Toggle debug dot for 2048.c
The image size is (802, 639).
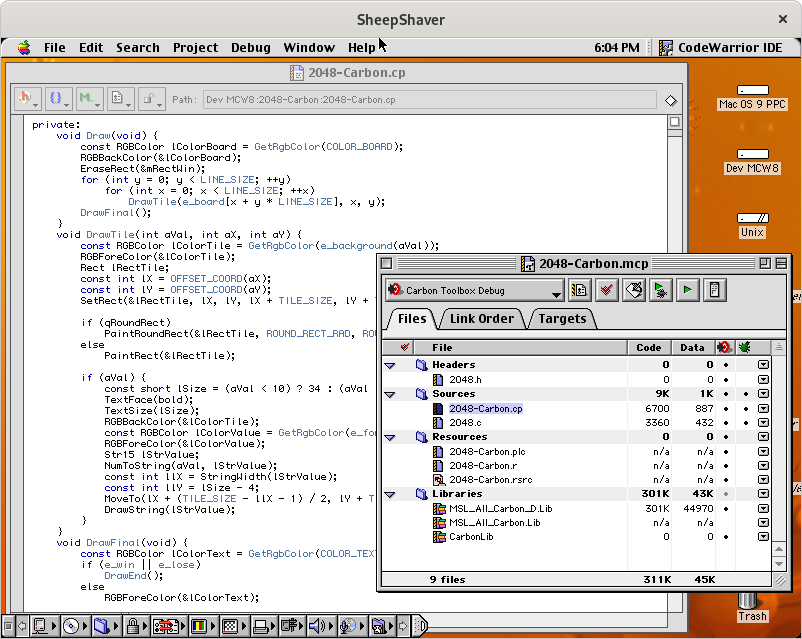(x=746, y=423)
